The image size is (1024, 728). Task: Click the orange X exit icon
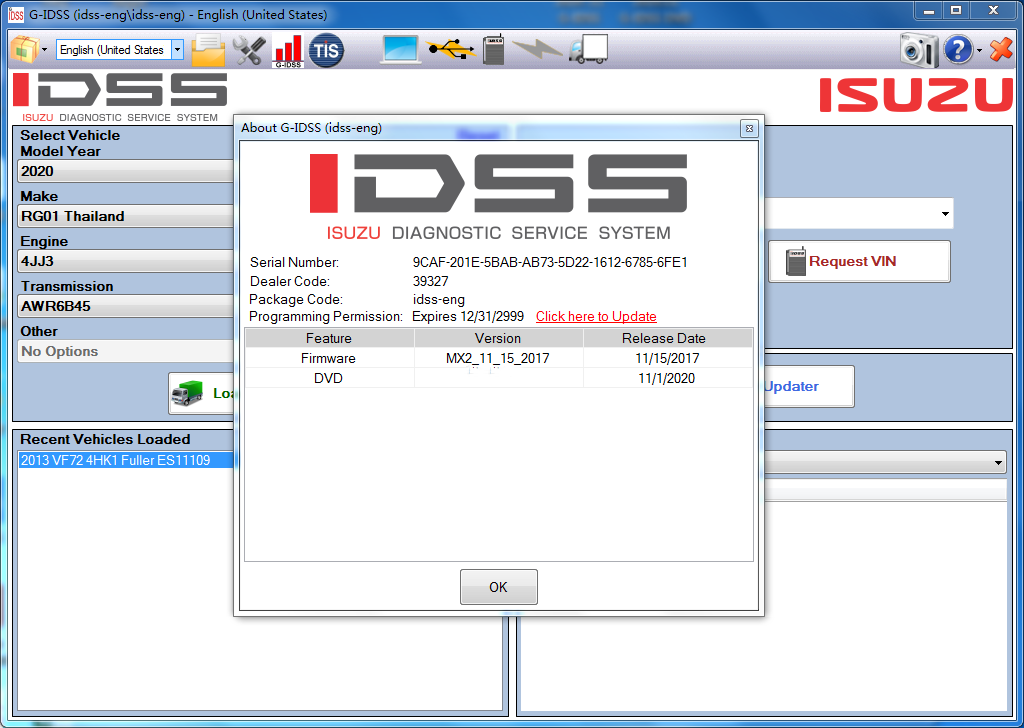pyautogui.click(x=1000, y=50)
